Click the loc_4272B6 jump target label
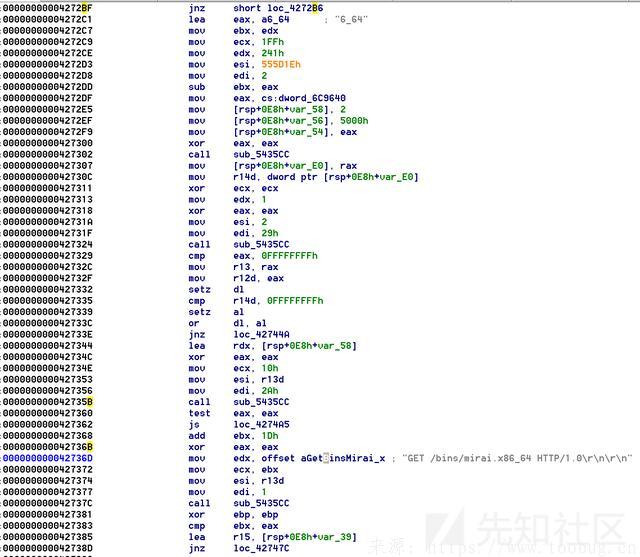Image resolution: width=640 pixels, height=557 pixels. (x=298, y=8)
